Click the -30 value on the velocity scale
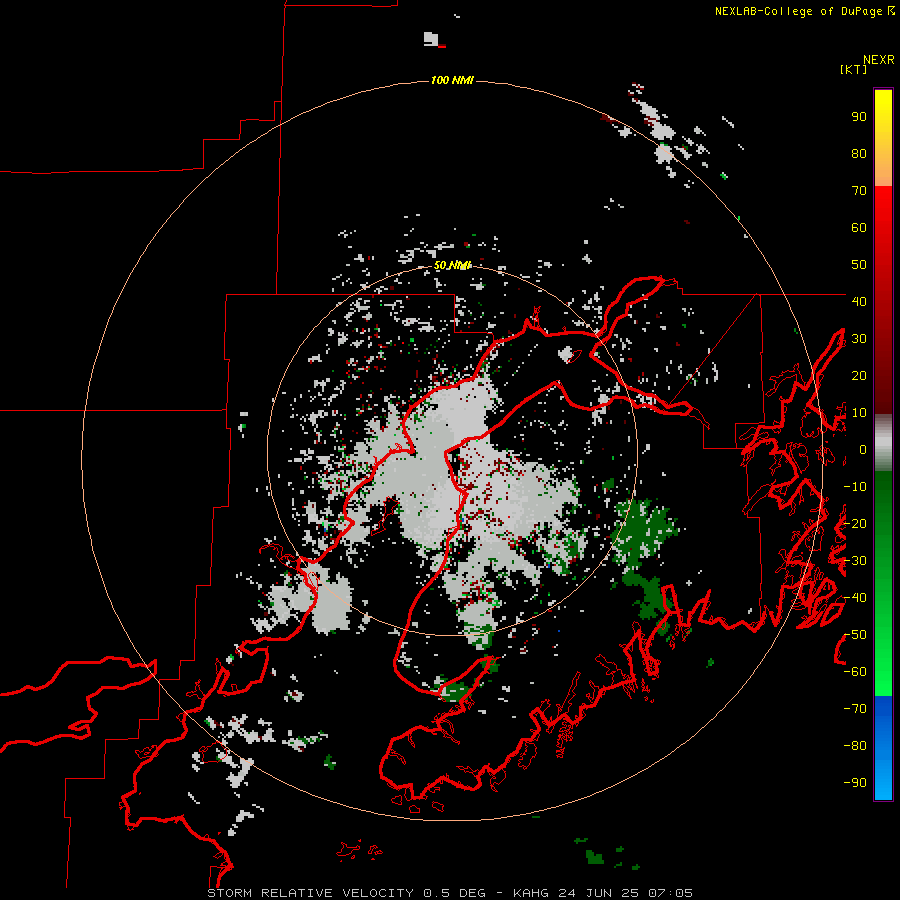Image resolution: width=900 pixels, height=900 pixels. 855,561
